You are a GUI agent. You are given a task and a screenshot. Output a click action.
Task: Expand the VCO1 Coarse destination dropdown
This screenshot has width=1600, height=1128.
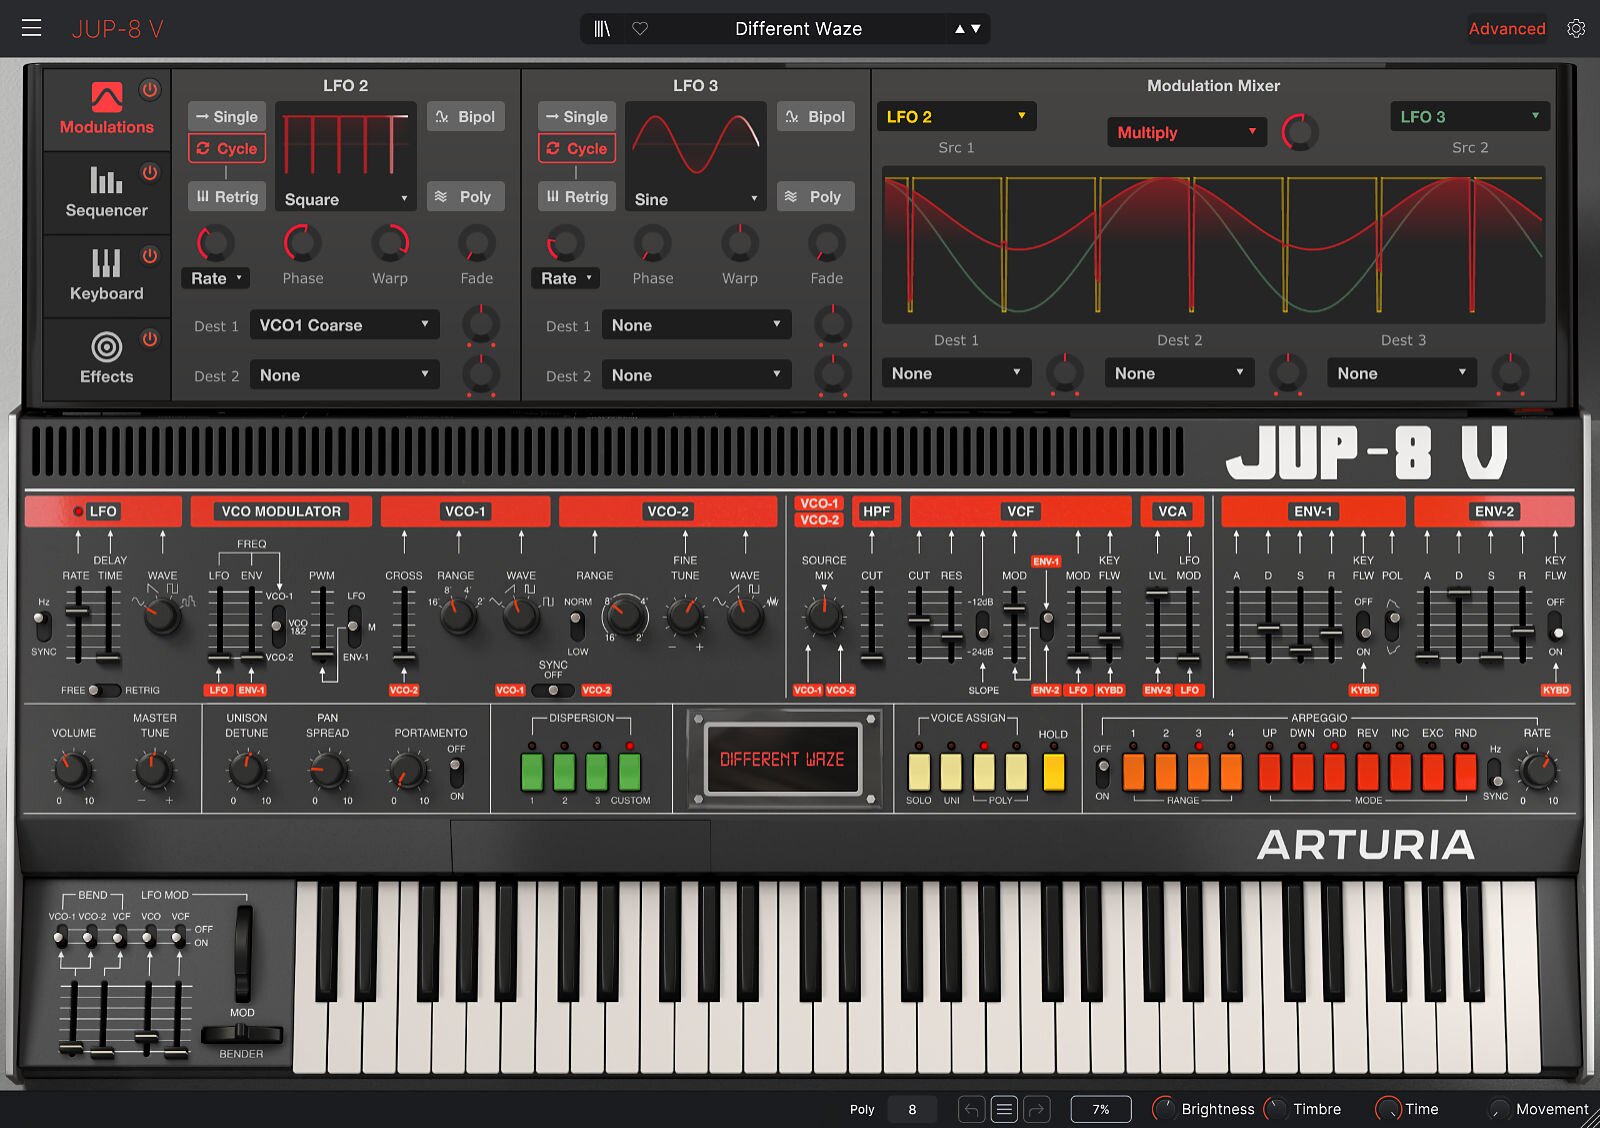344,325
